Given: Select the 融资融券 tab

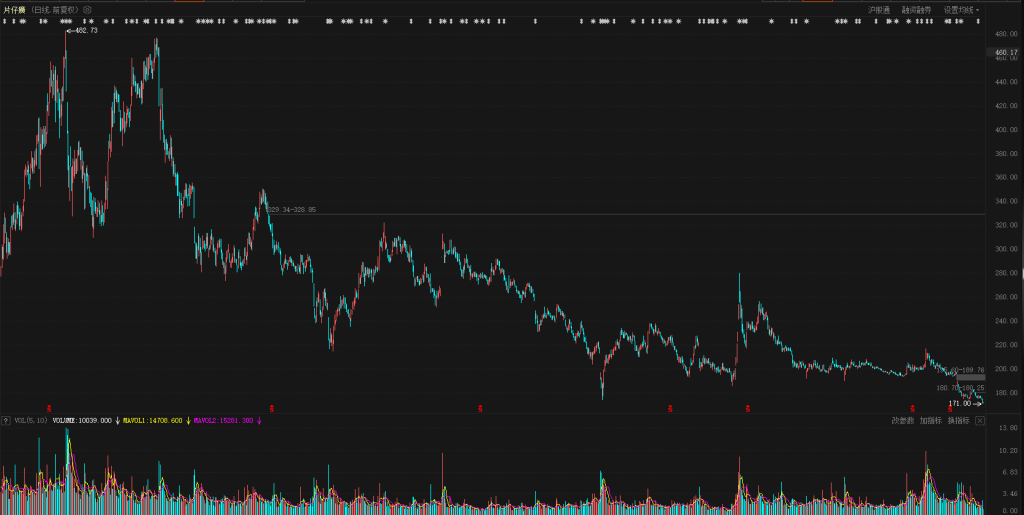Looking at the screenshot, I should 916,9.
